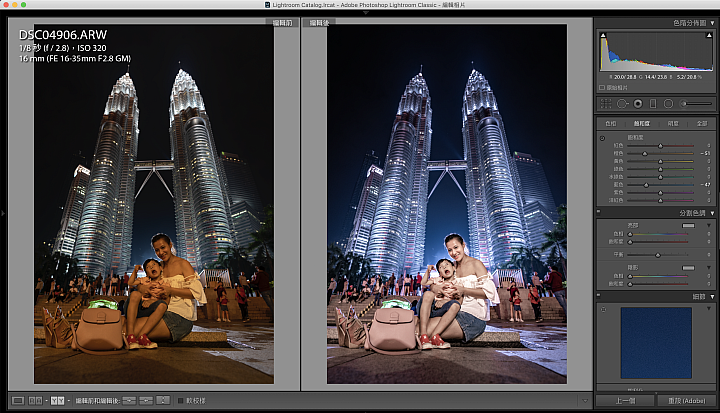Swap before and after settings
The image size is (720, 413).
coord(163,401)
